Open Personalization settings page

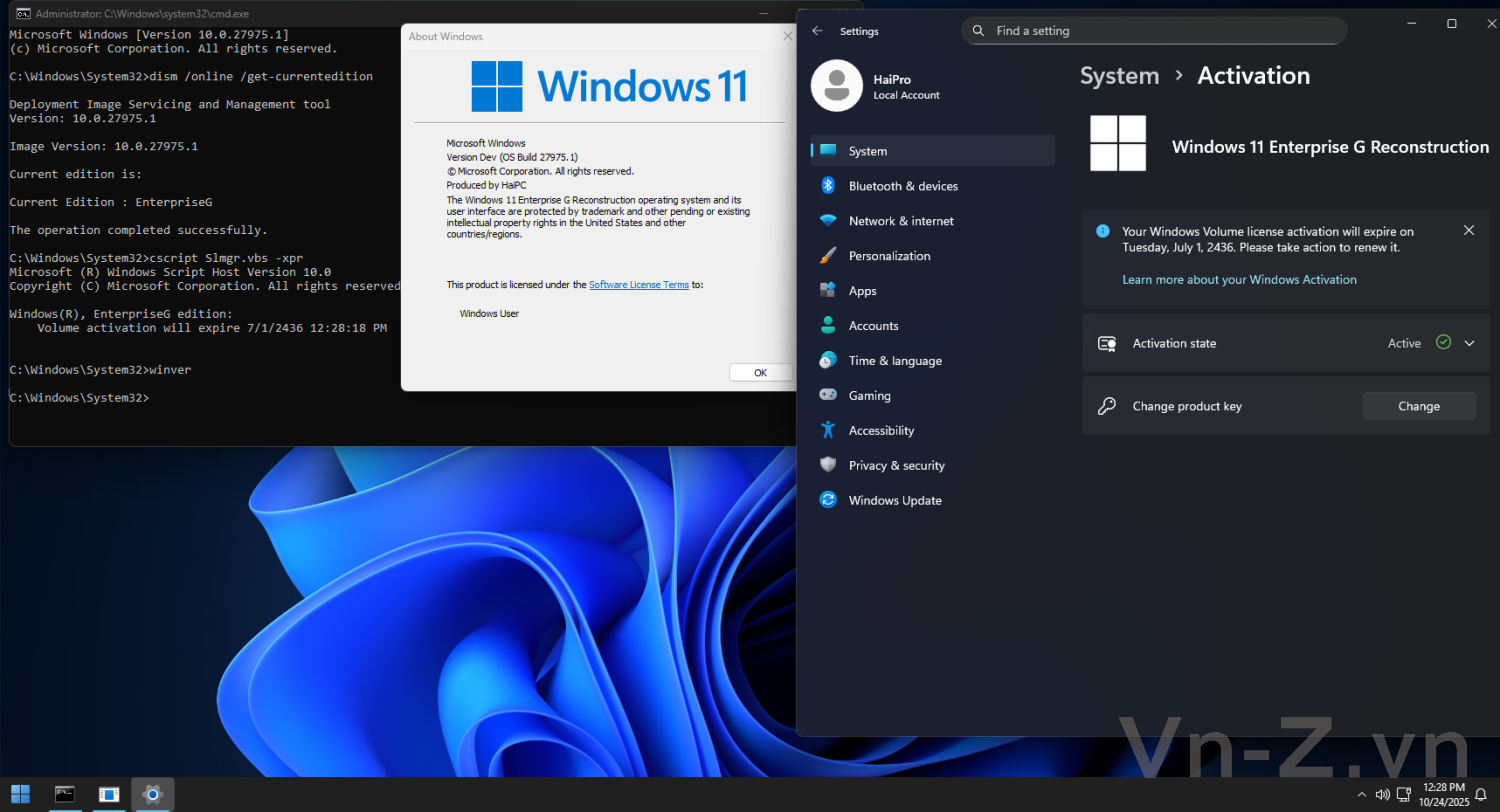click(889, 256)
